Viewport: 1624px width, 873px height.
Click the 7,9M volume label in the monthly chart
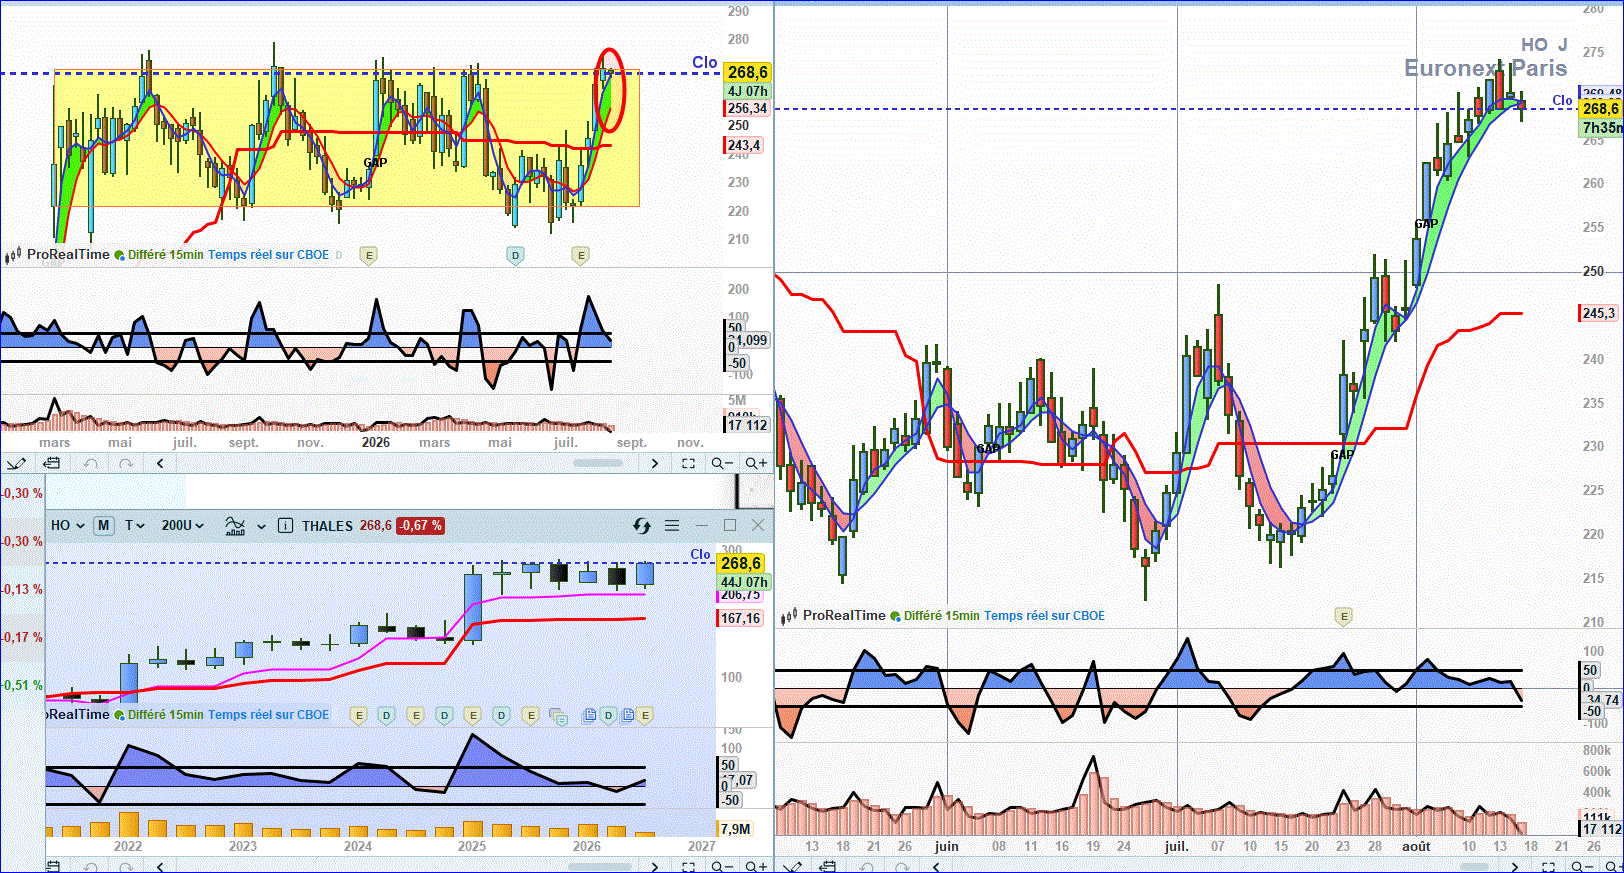click(x=735, y=829)
